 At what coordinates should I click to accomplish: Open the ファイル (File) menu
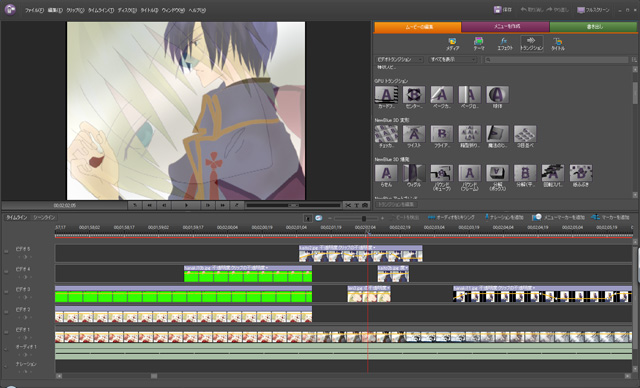[34, 10]
